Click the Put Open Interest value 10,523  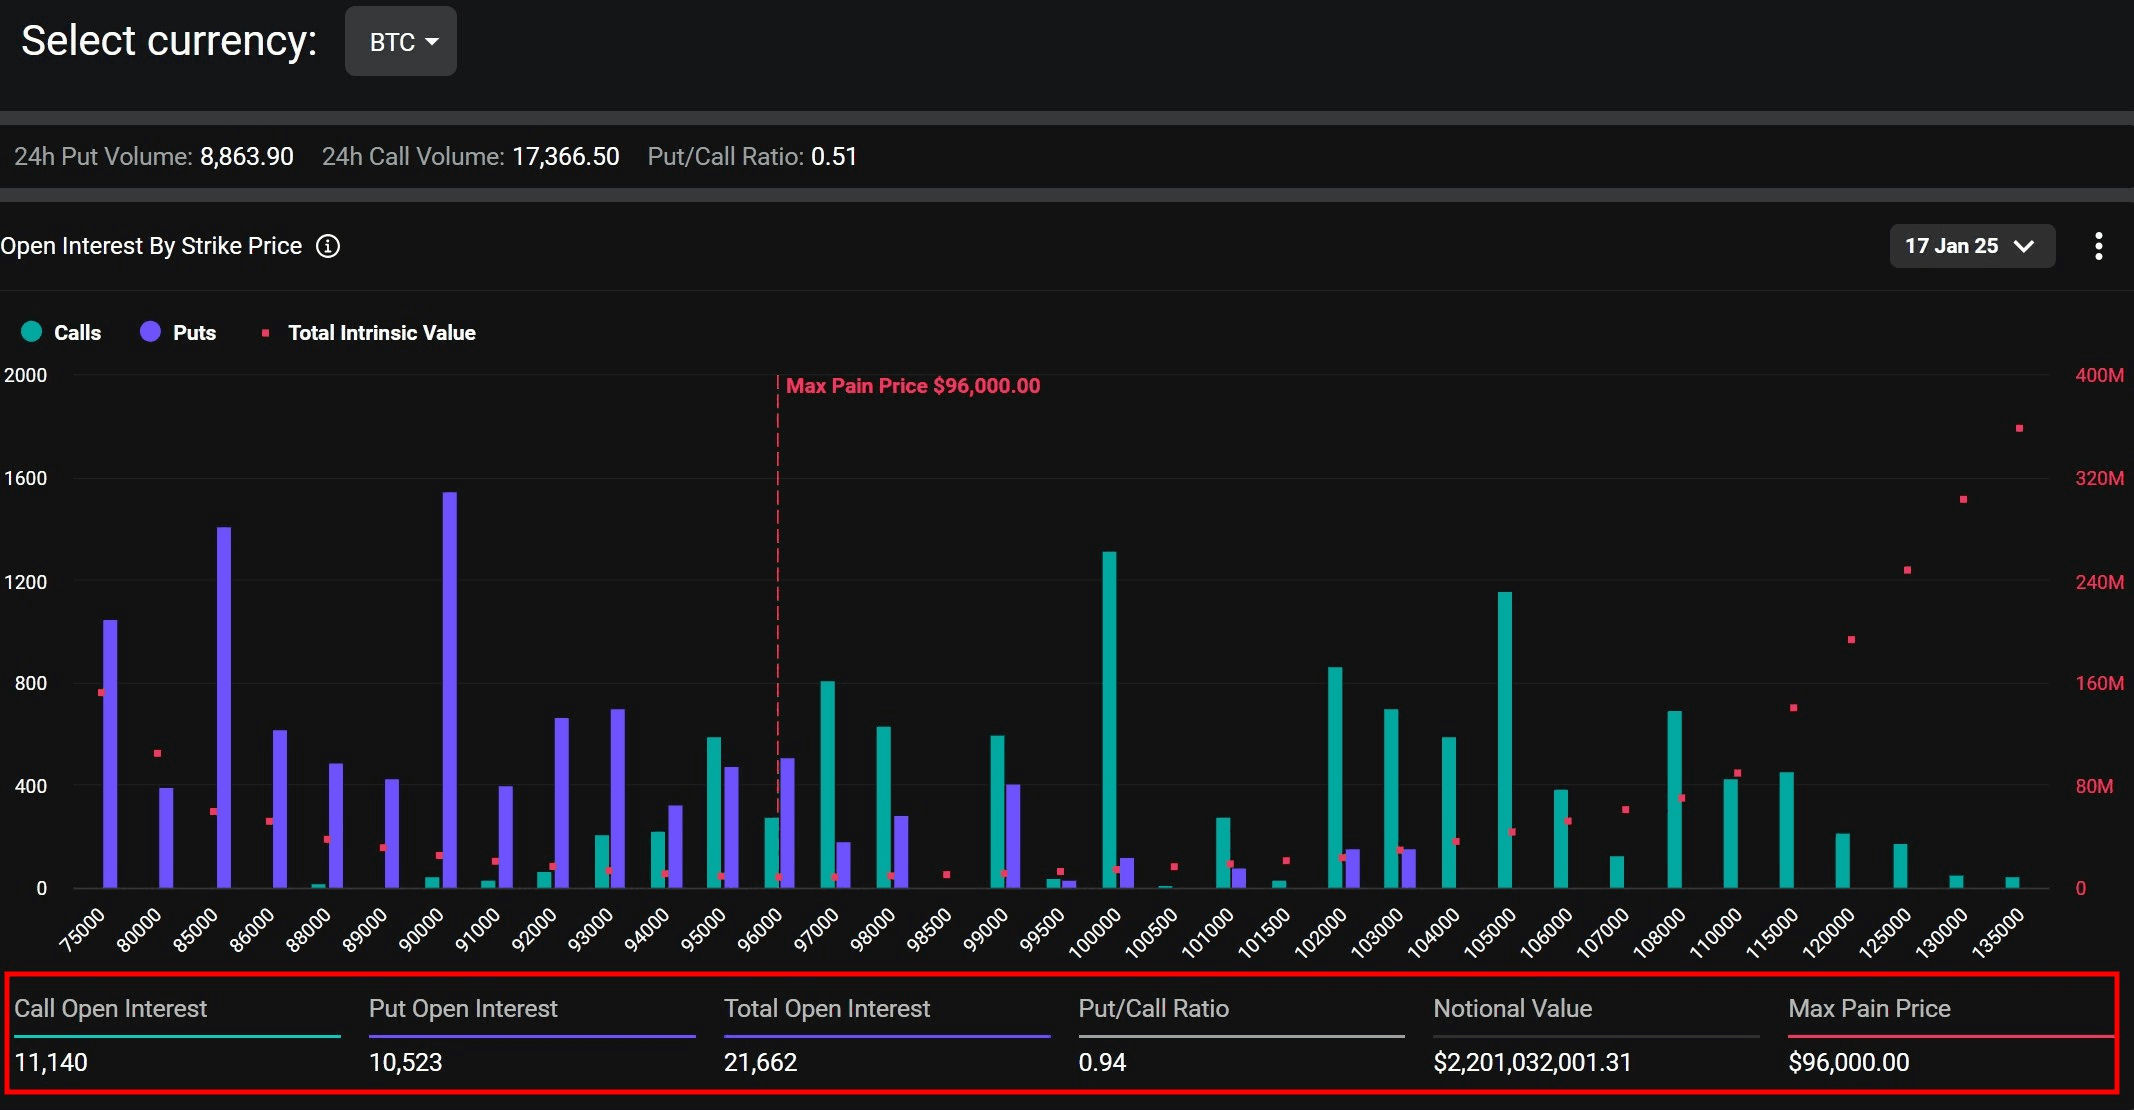(x=406, y=1062)
